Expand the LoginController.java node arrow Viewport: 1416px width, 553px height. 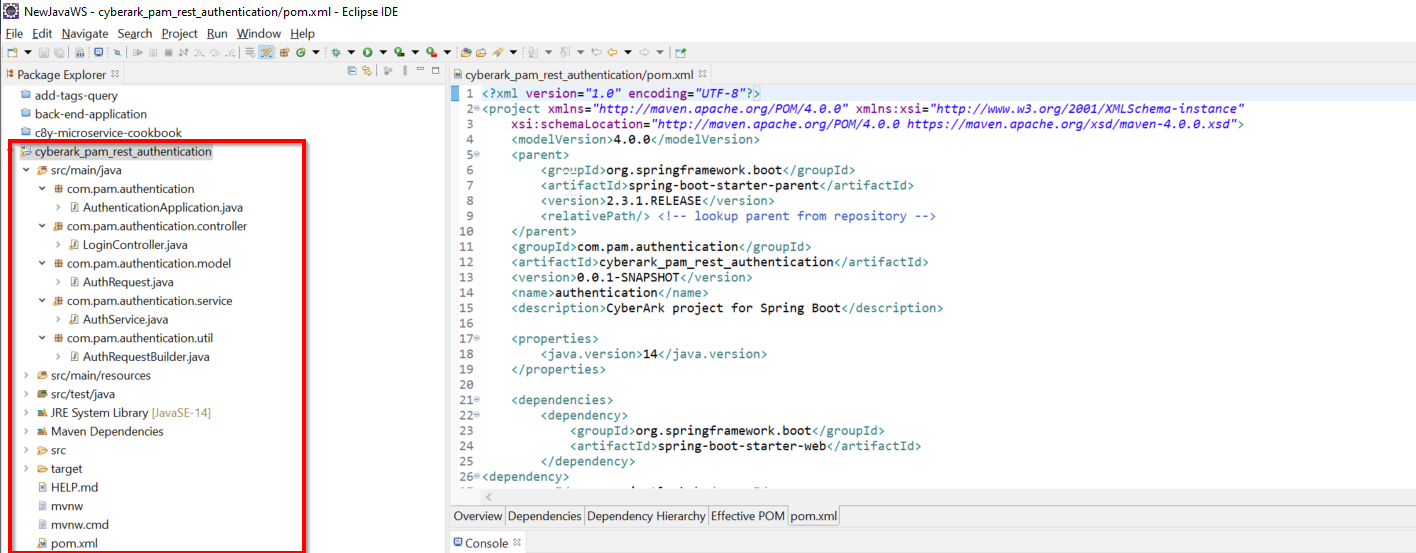[x=59, y=245]
